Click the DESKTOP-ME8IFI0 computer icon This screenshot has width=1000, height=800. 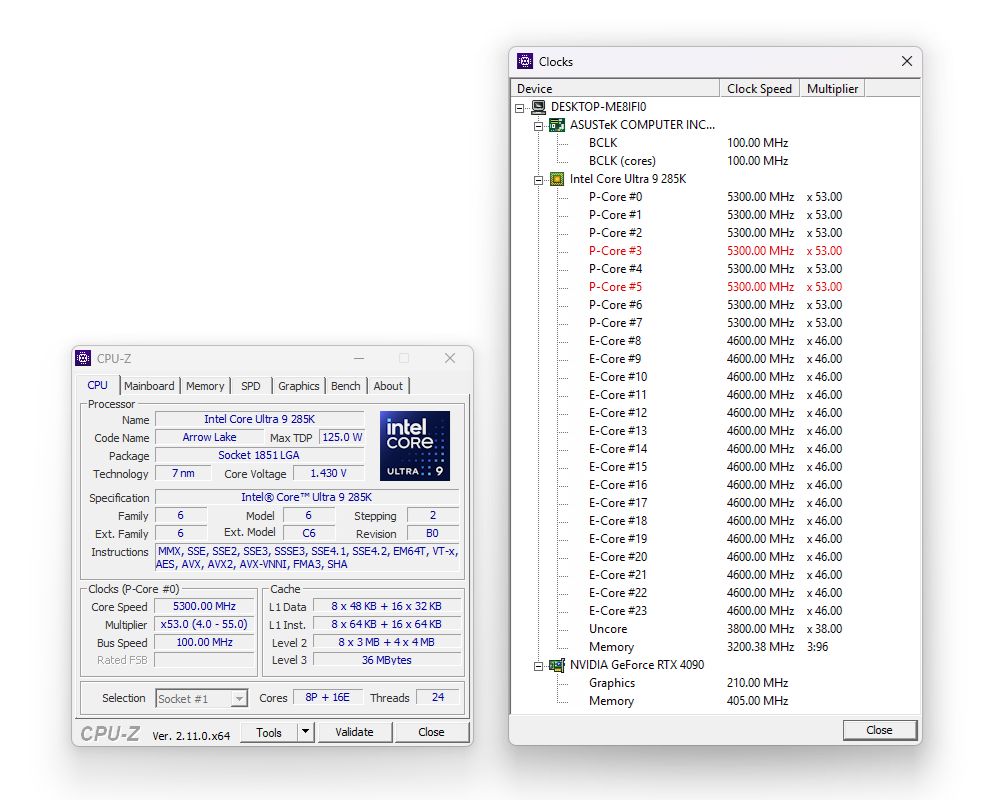pos(538,107)
